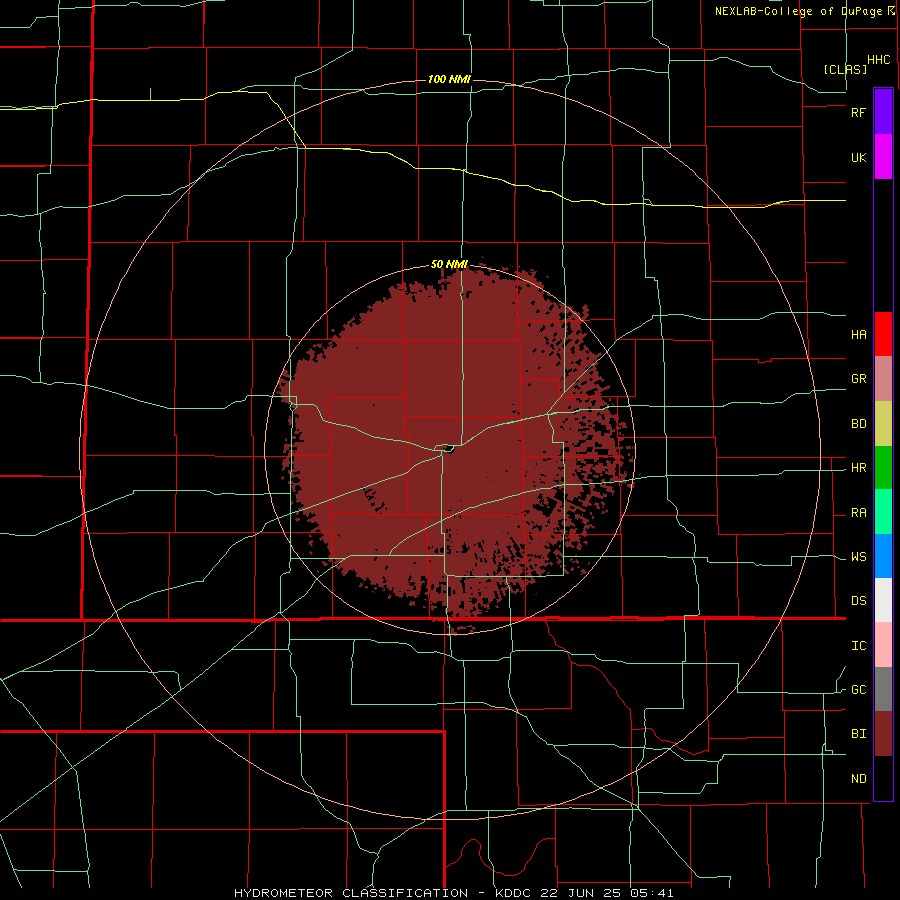Click the HYDROMETEOR CLASSIFICATION title text

[351, 893]
